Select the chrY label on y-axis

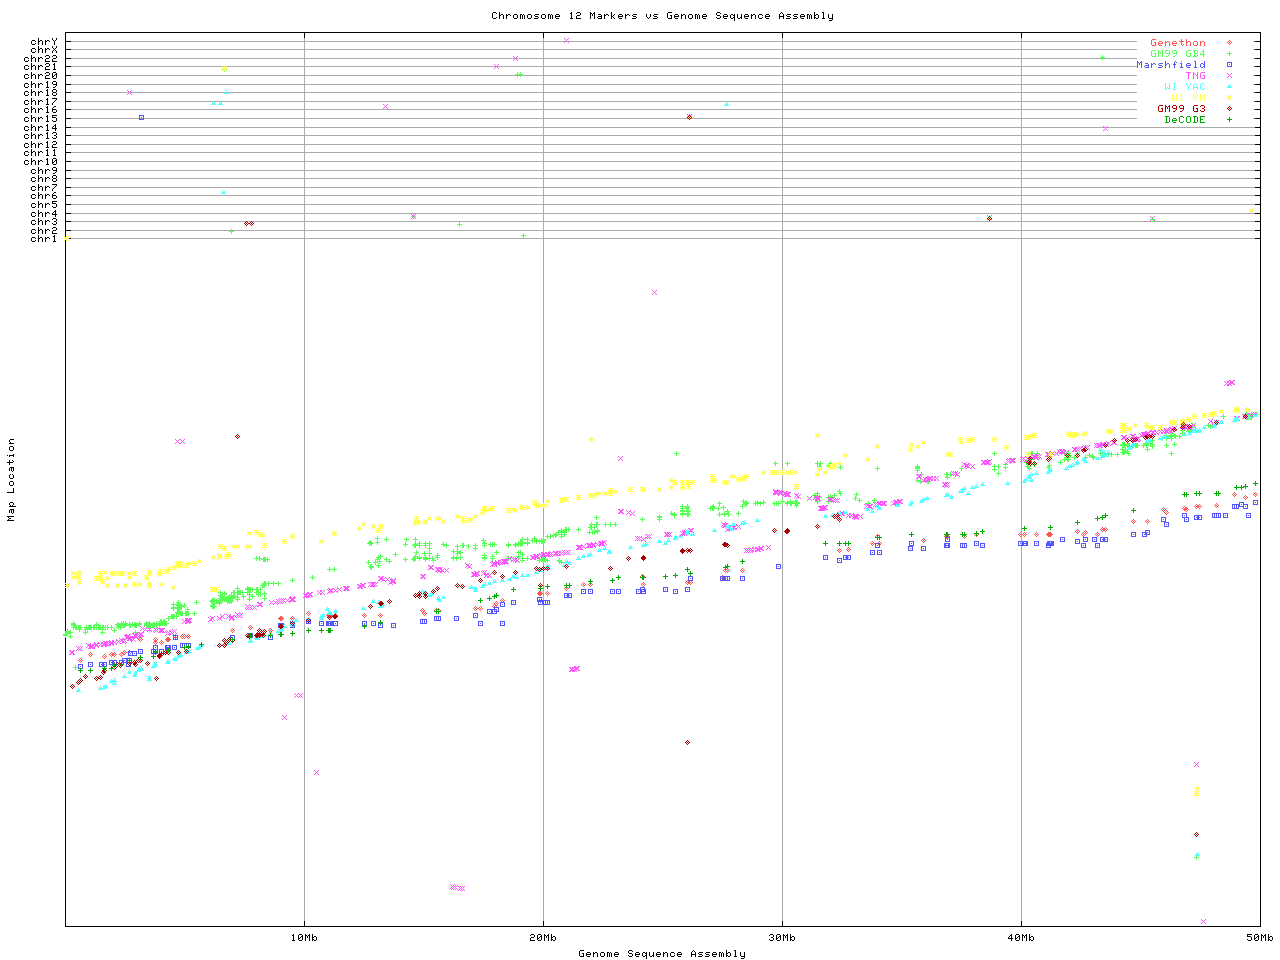click(43, 42)
